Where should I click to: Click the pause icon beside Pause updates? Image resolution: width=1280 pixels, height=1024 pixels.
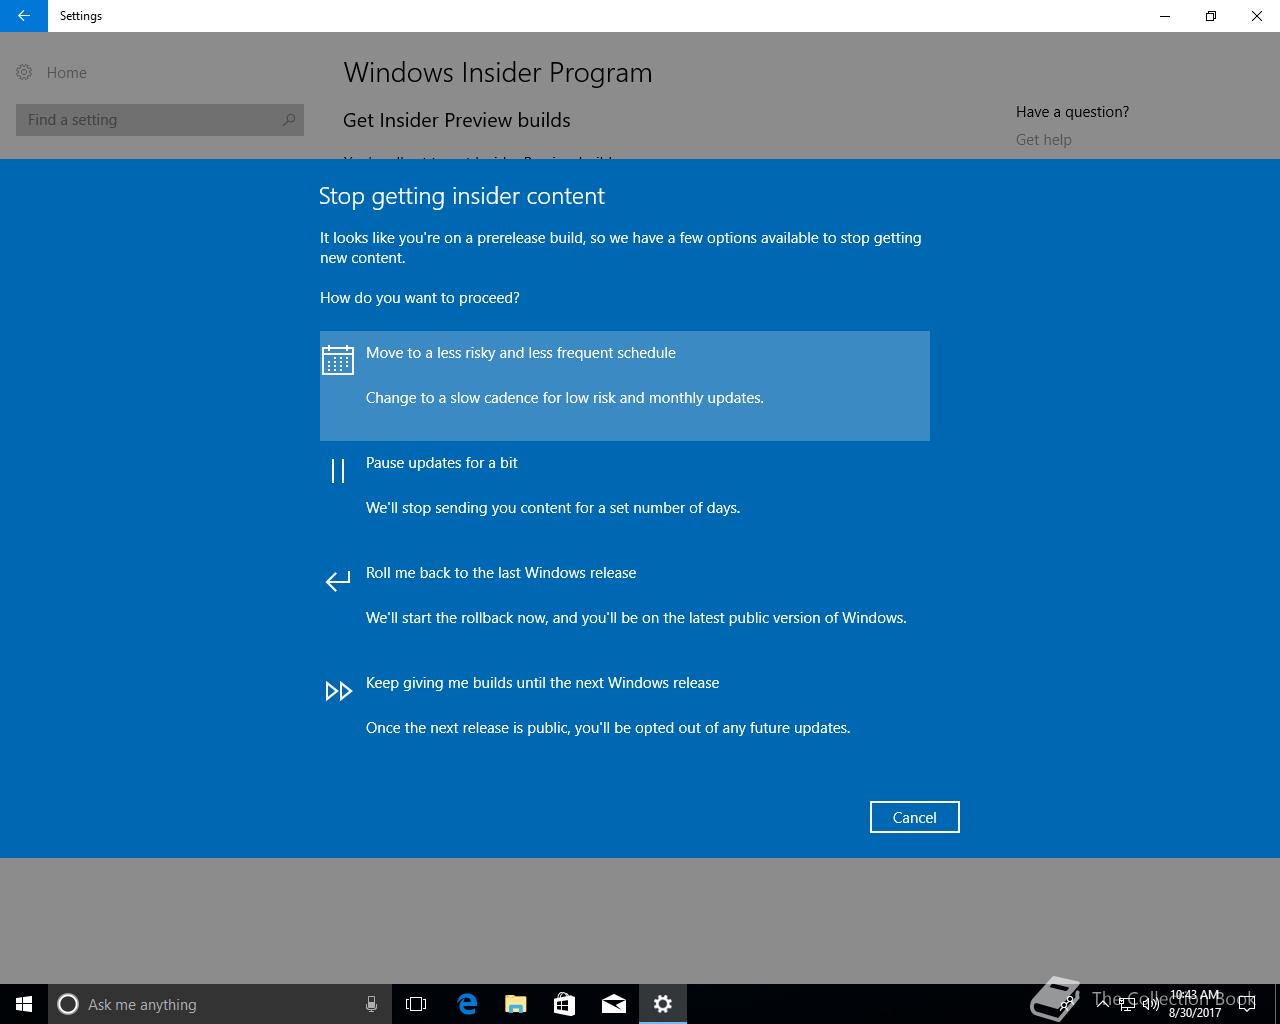click(x=338, y=470)
